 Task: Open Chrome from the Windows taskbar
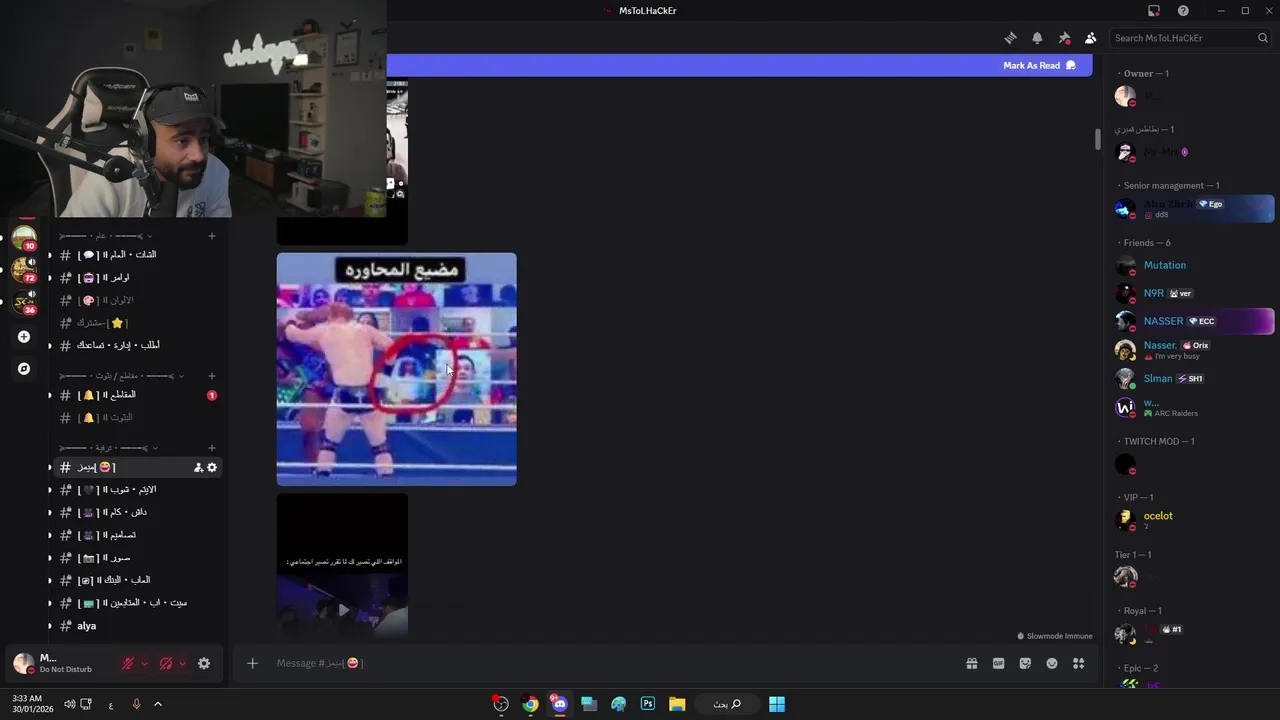click(x=530, y=704)
